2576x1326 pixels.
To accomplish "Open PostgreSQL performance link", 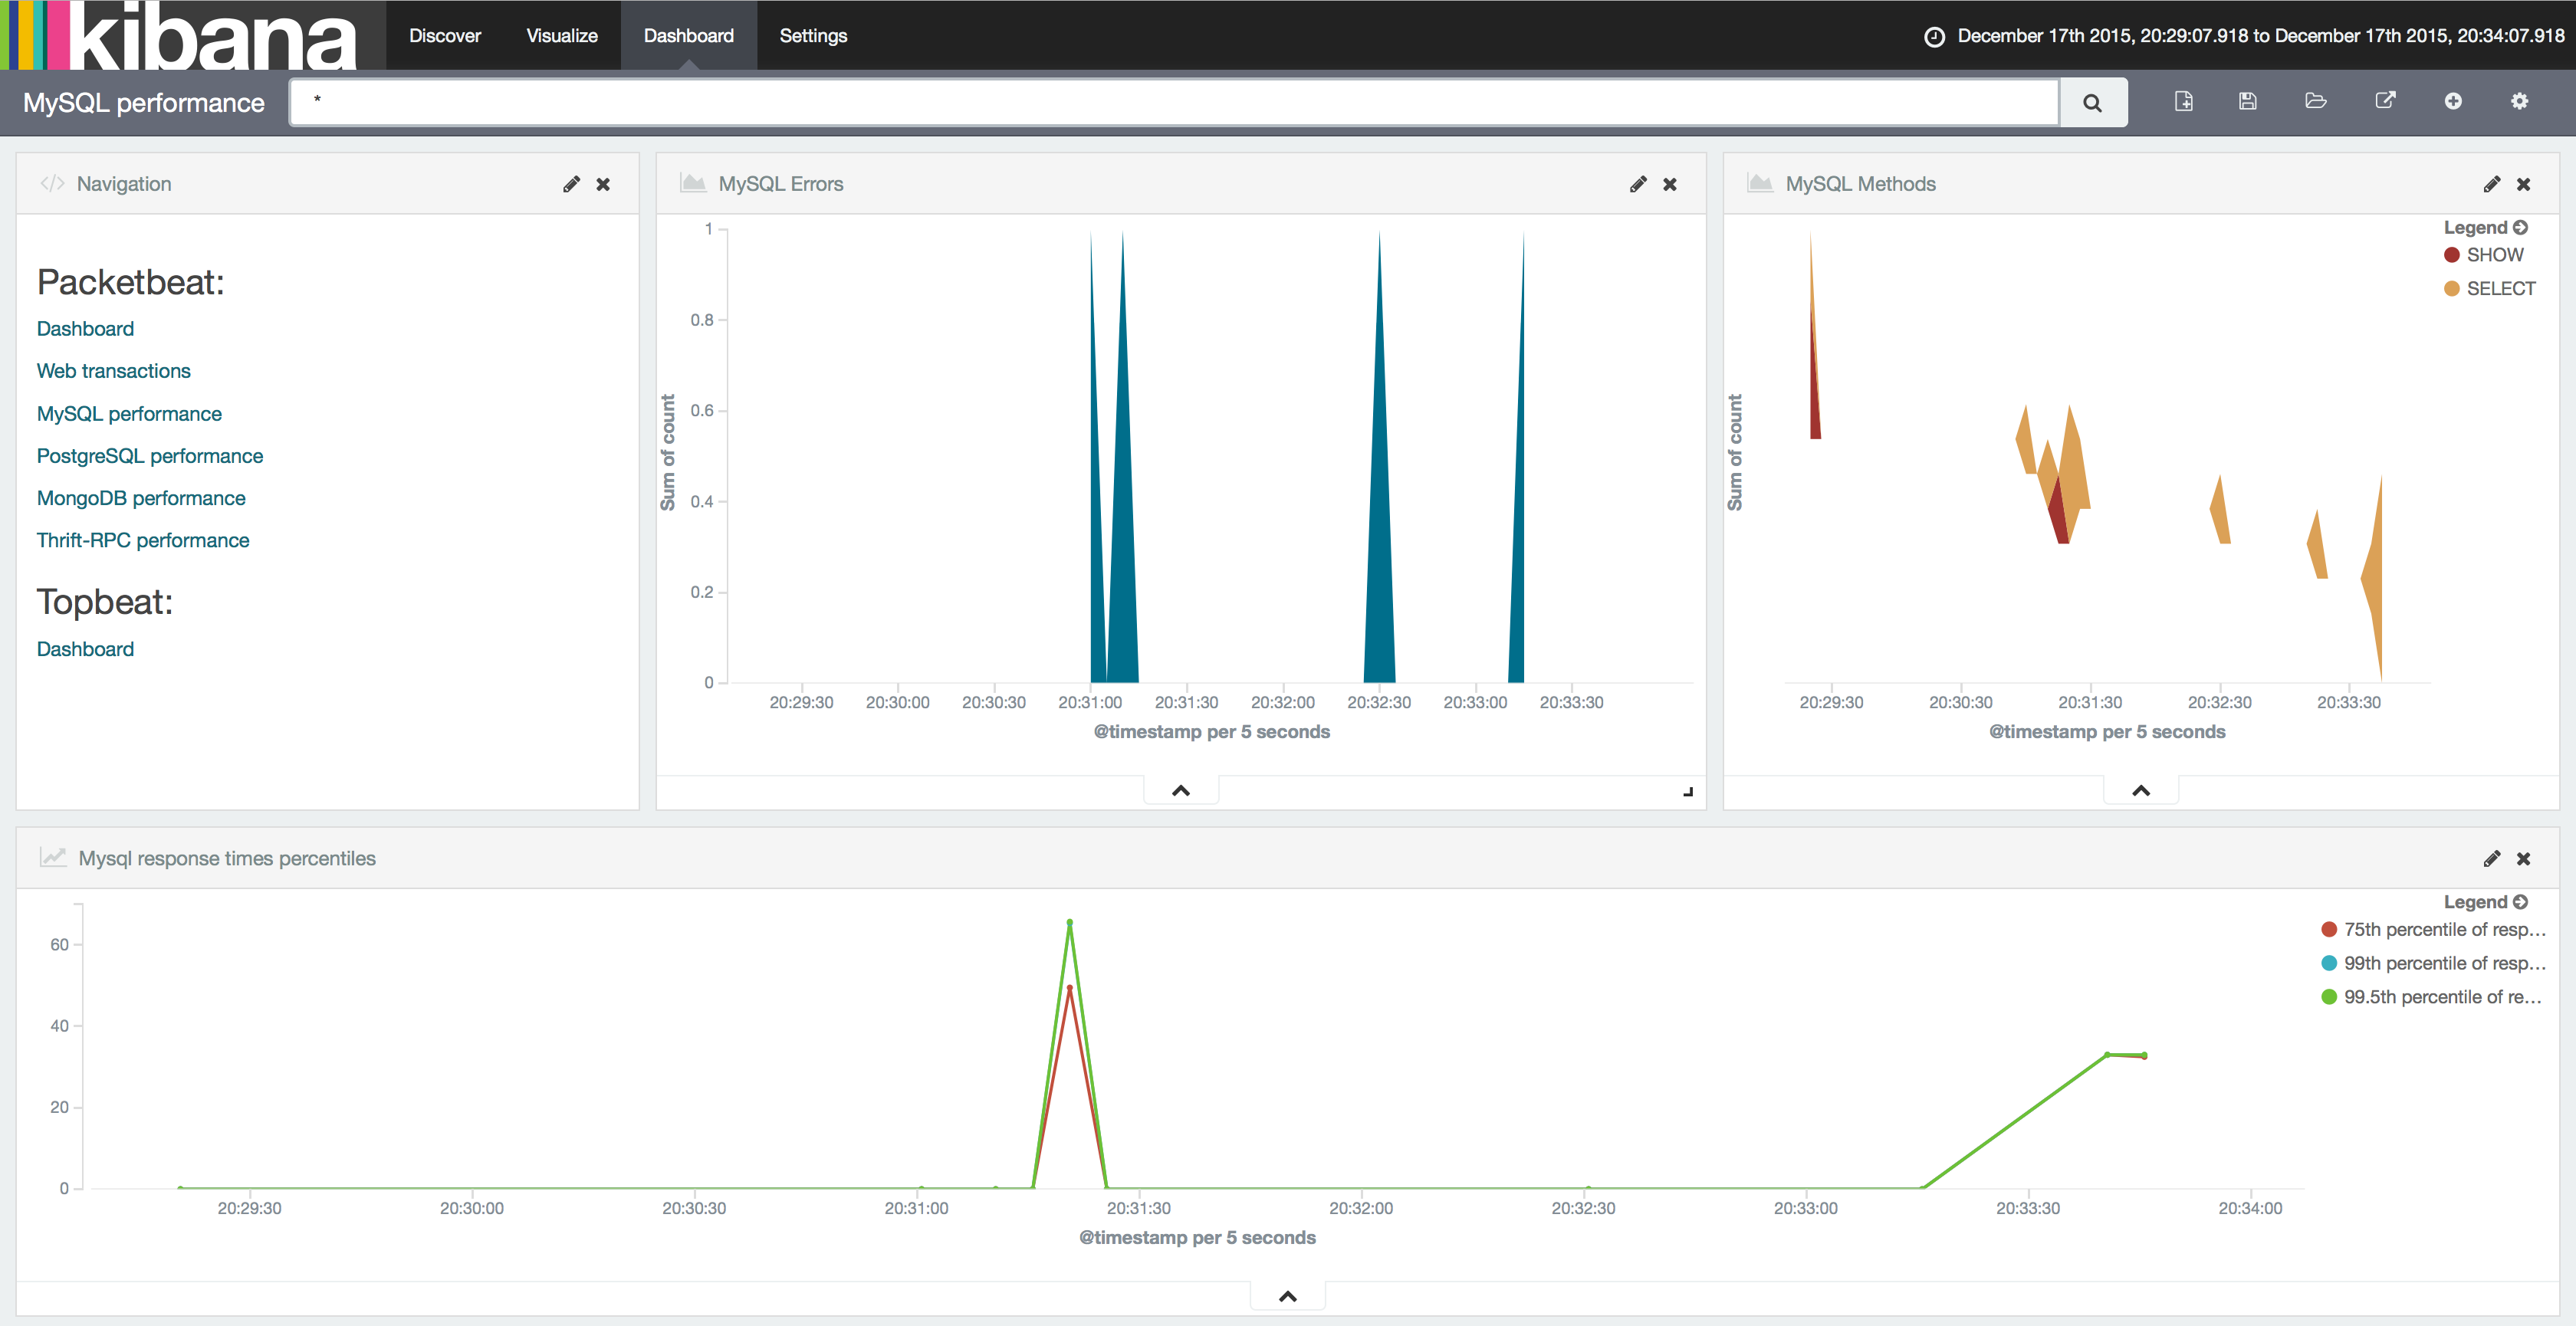I will coord(150,456).
